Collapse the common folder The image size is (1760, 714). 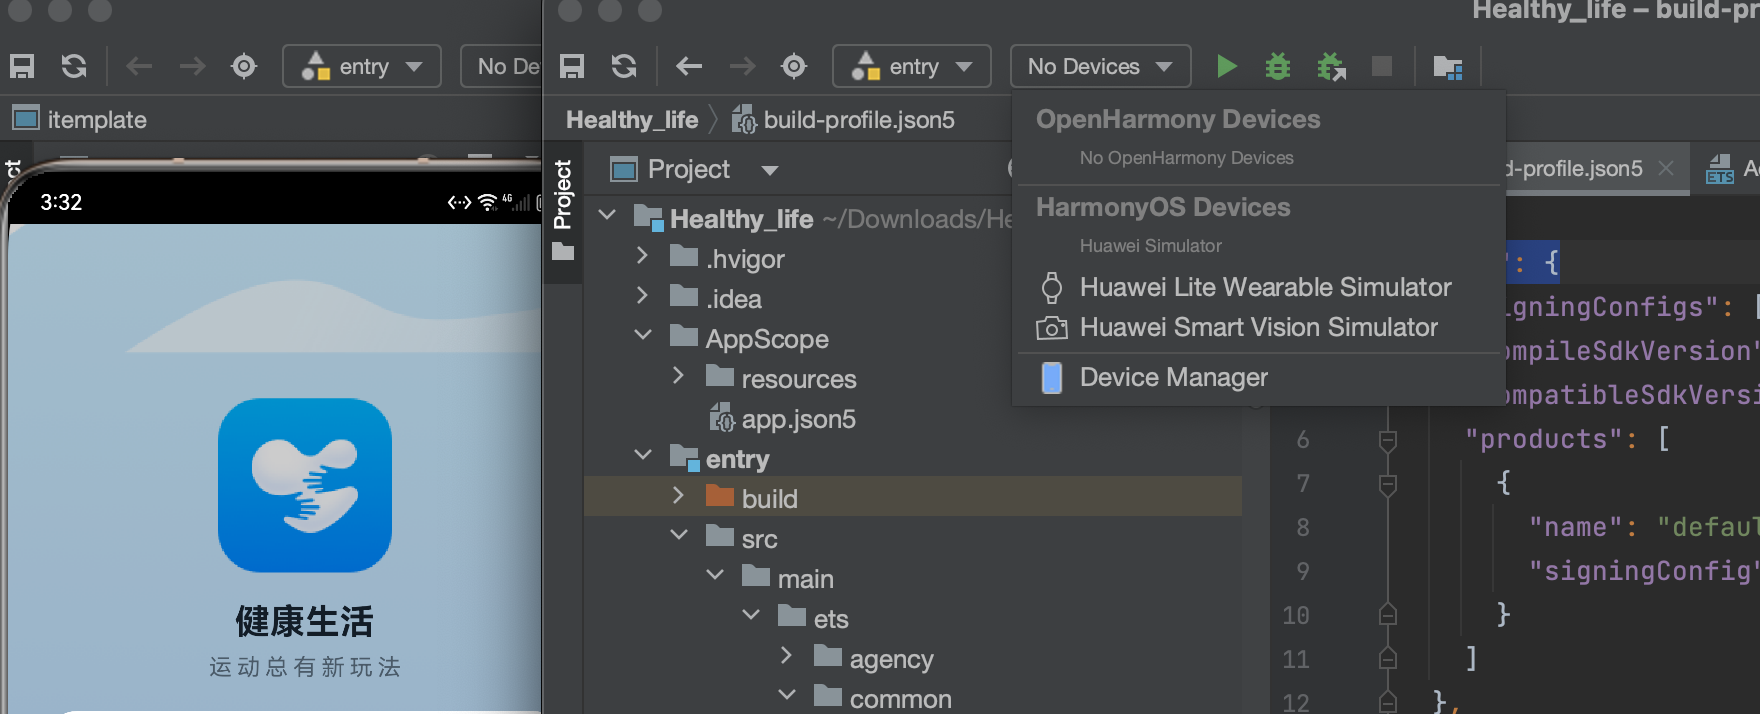coord(787,694)
